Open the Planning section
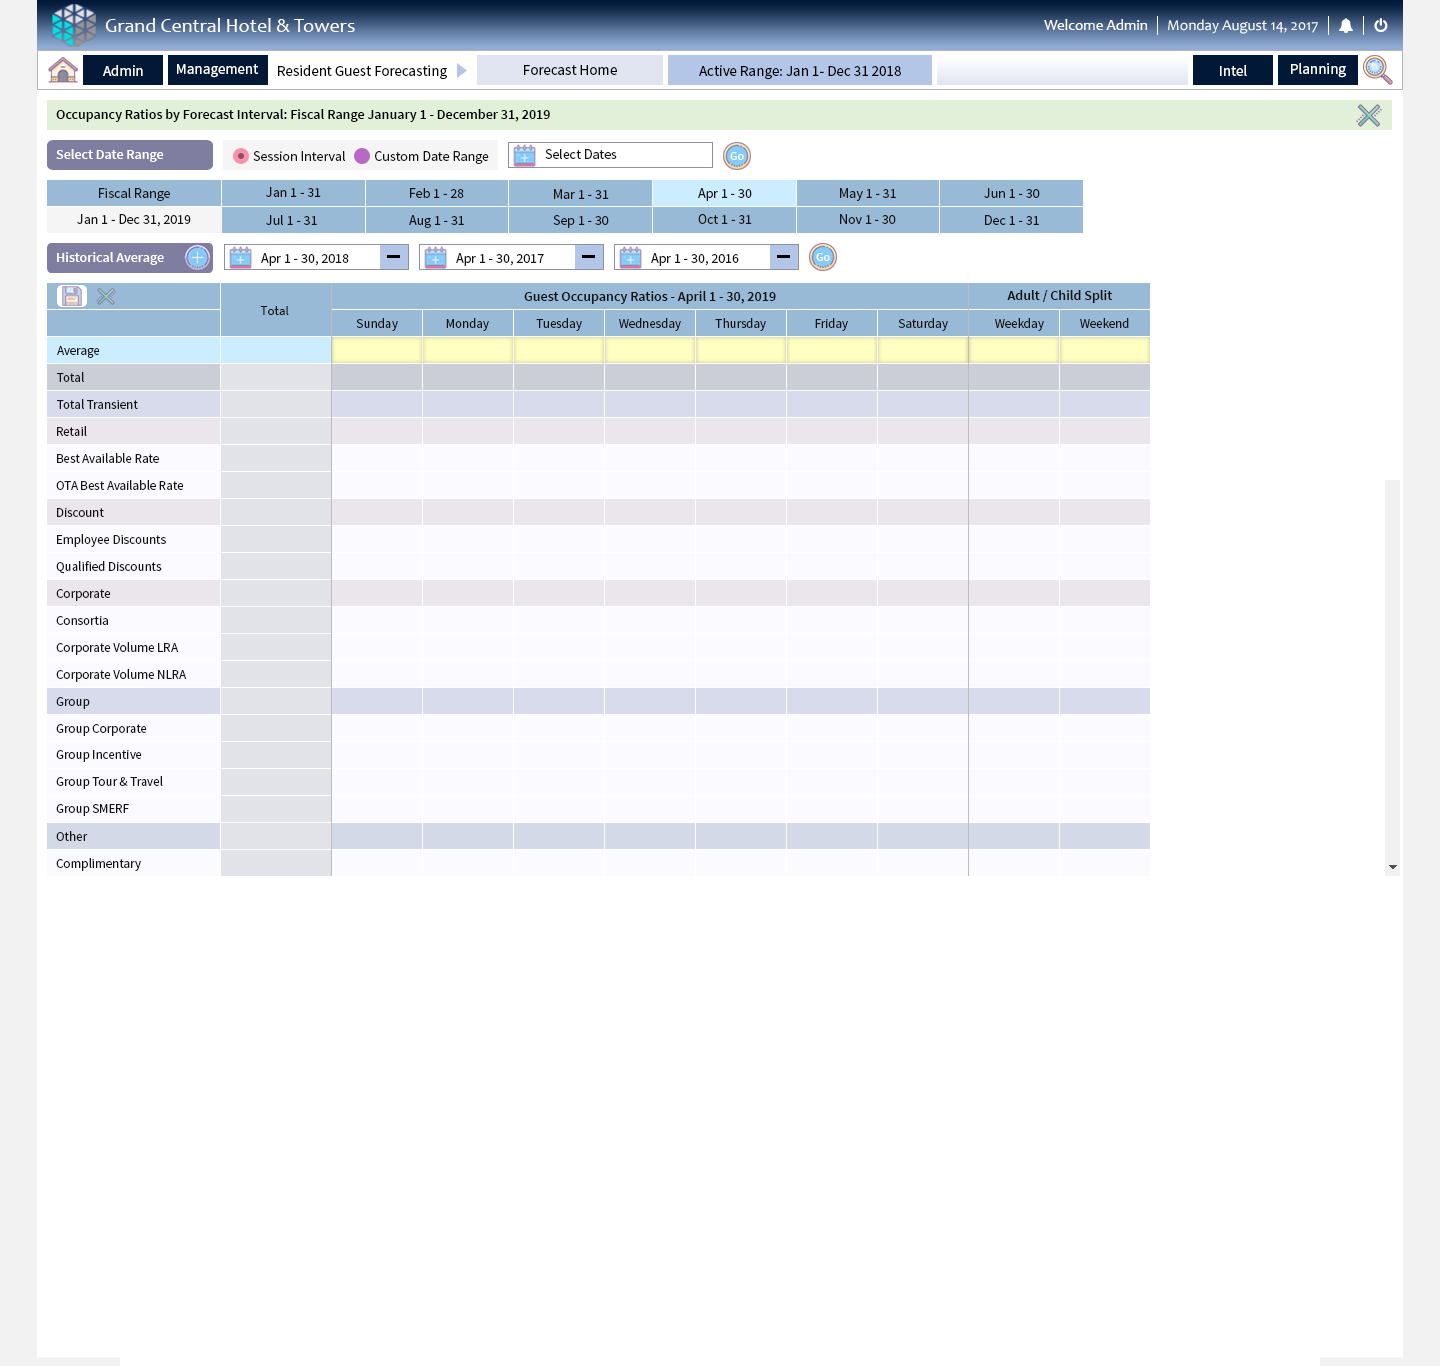Screen dimensions: 1440x1366 tap(1317, 70)
